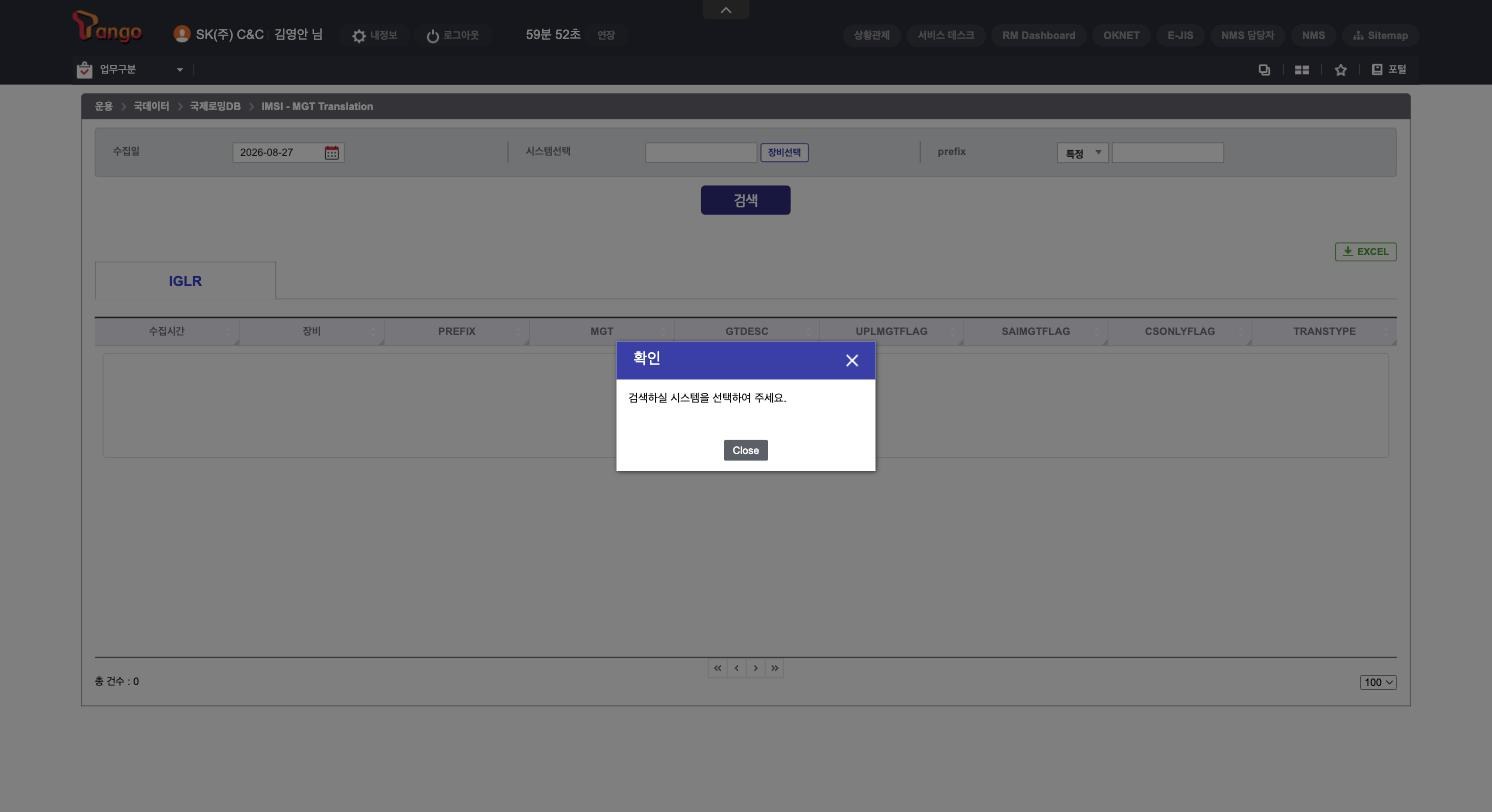Click 국제로밍DB in breadcrumb
The image size is (1492, 812).
click(x=215, y=106)
